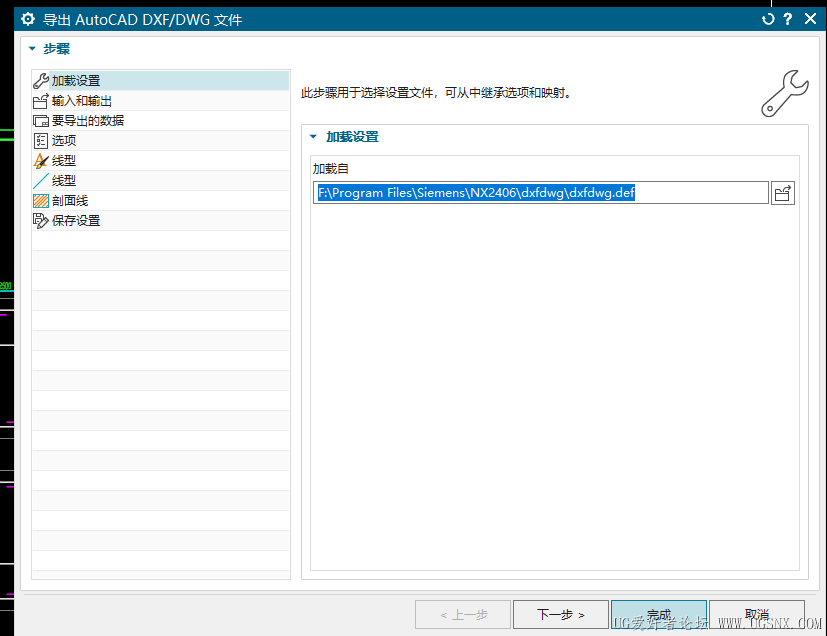
Task: Click the orange A text 线型 icon
Action: tap(41, 161)
